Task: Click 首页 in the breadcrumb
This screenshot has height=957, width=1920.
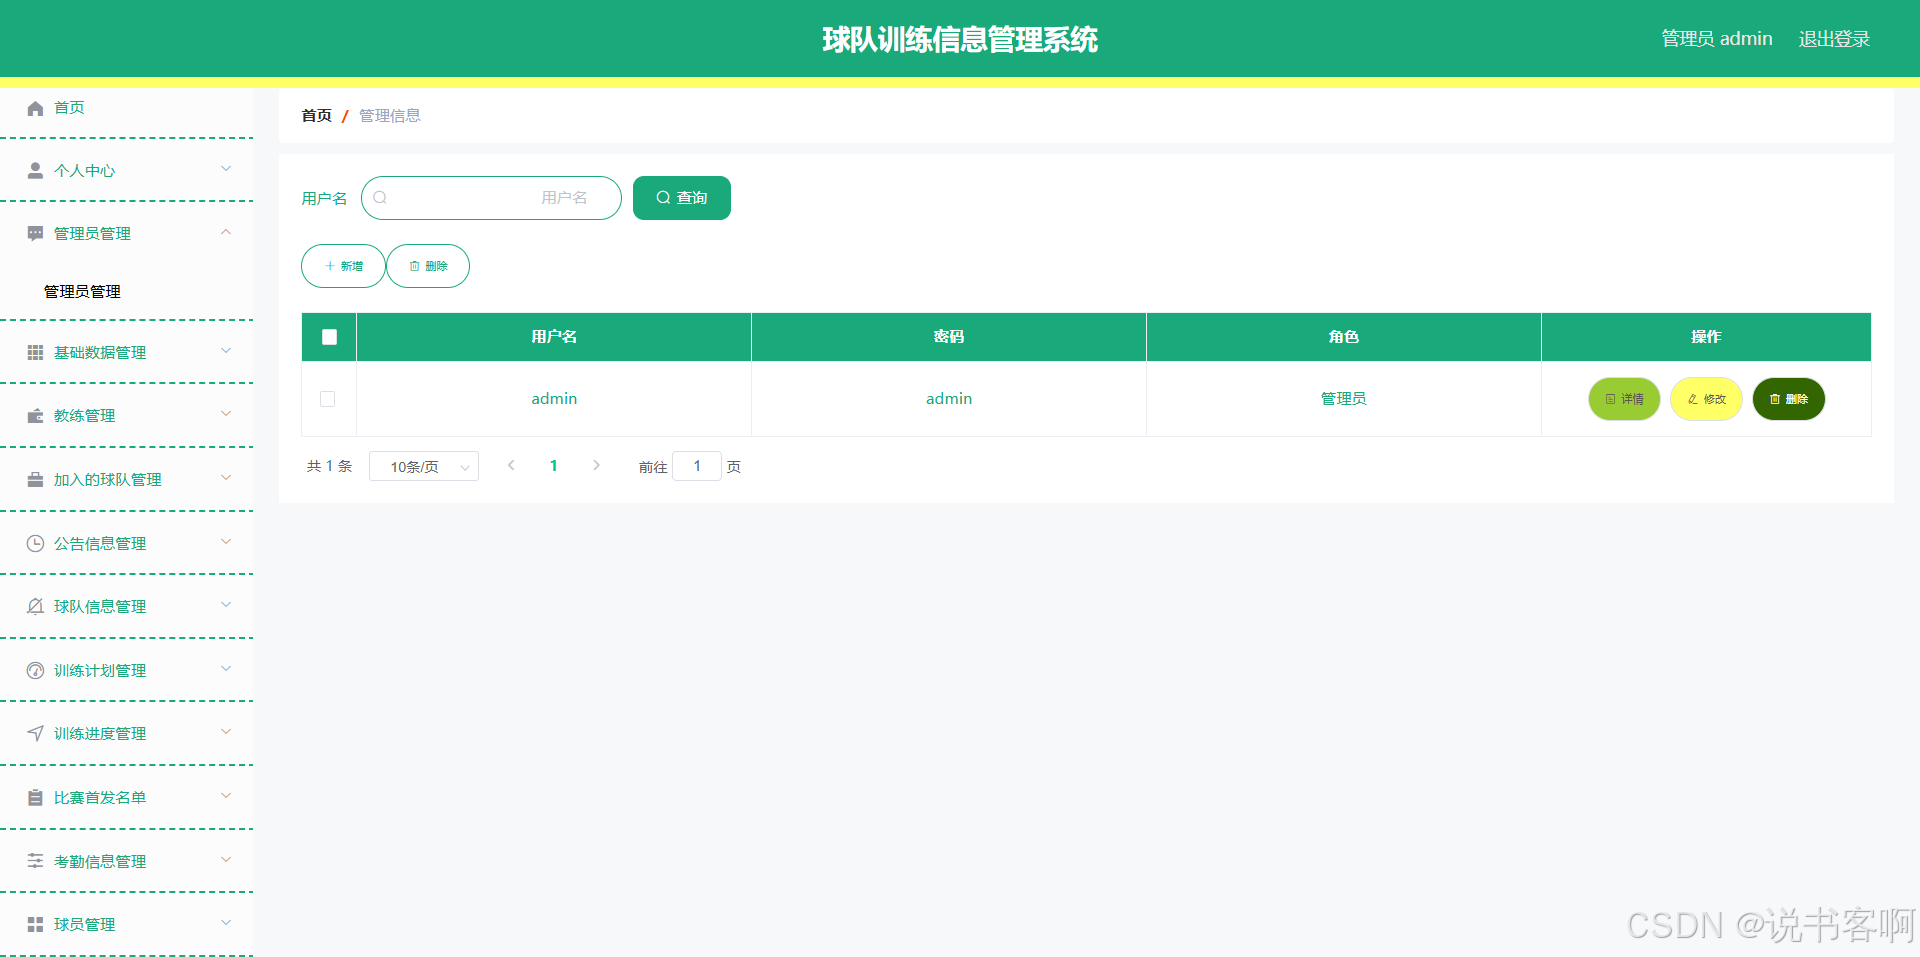Action: coord(317,116)
